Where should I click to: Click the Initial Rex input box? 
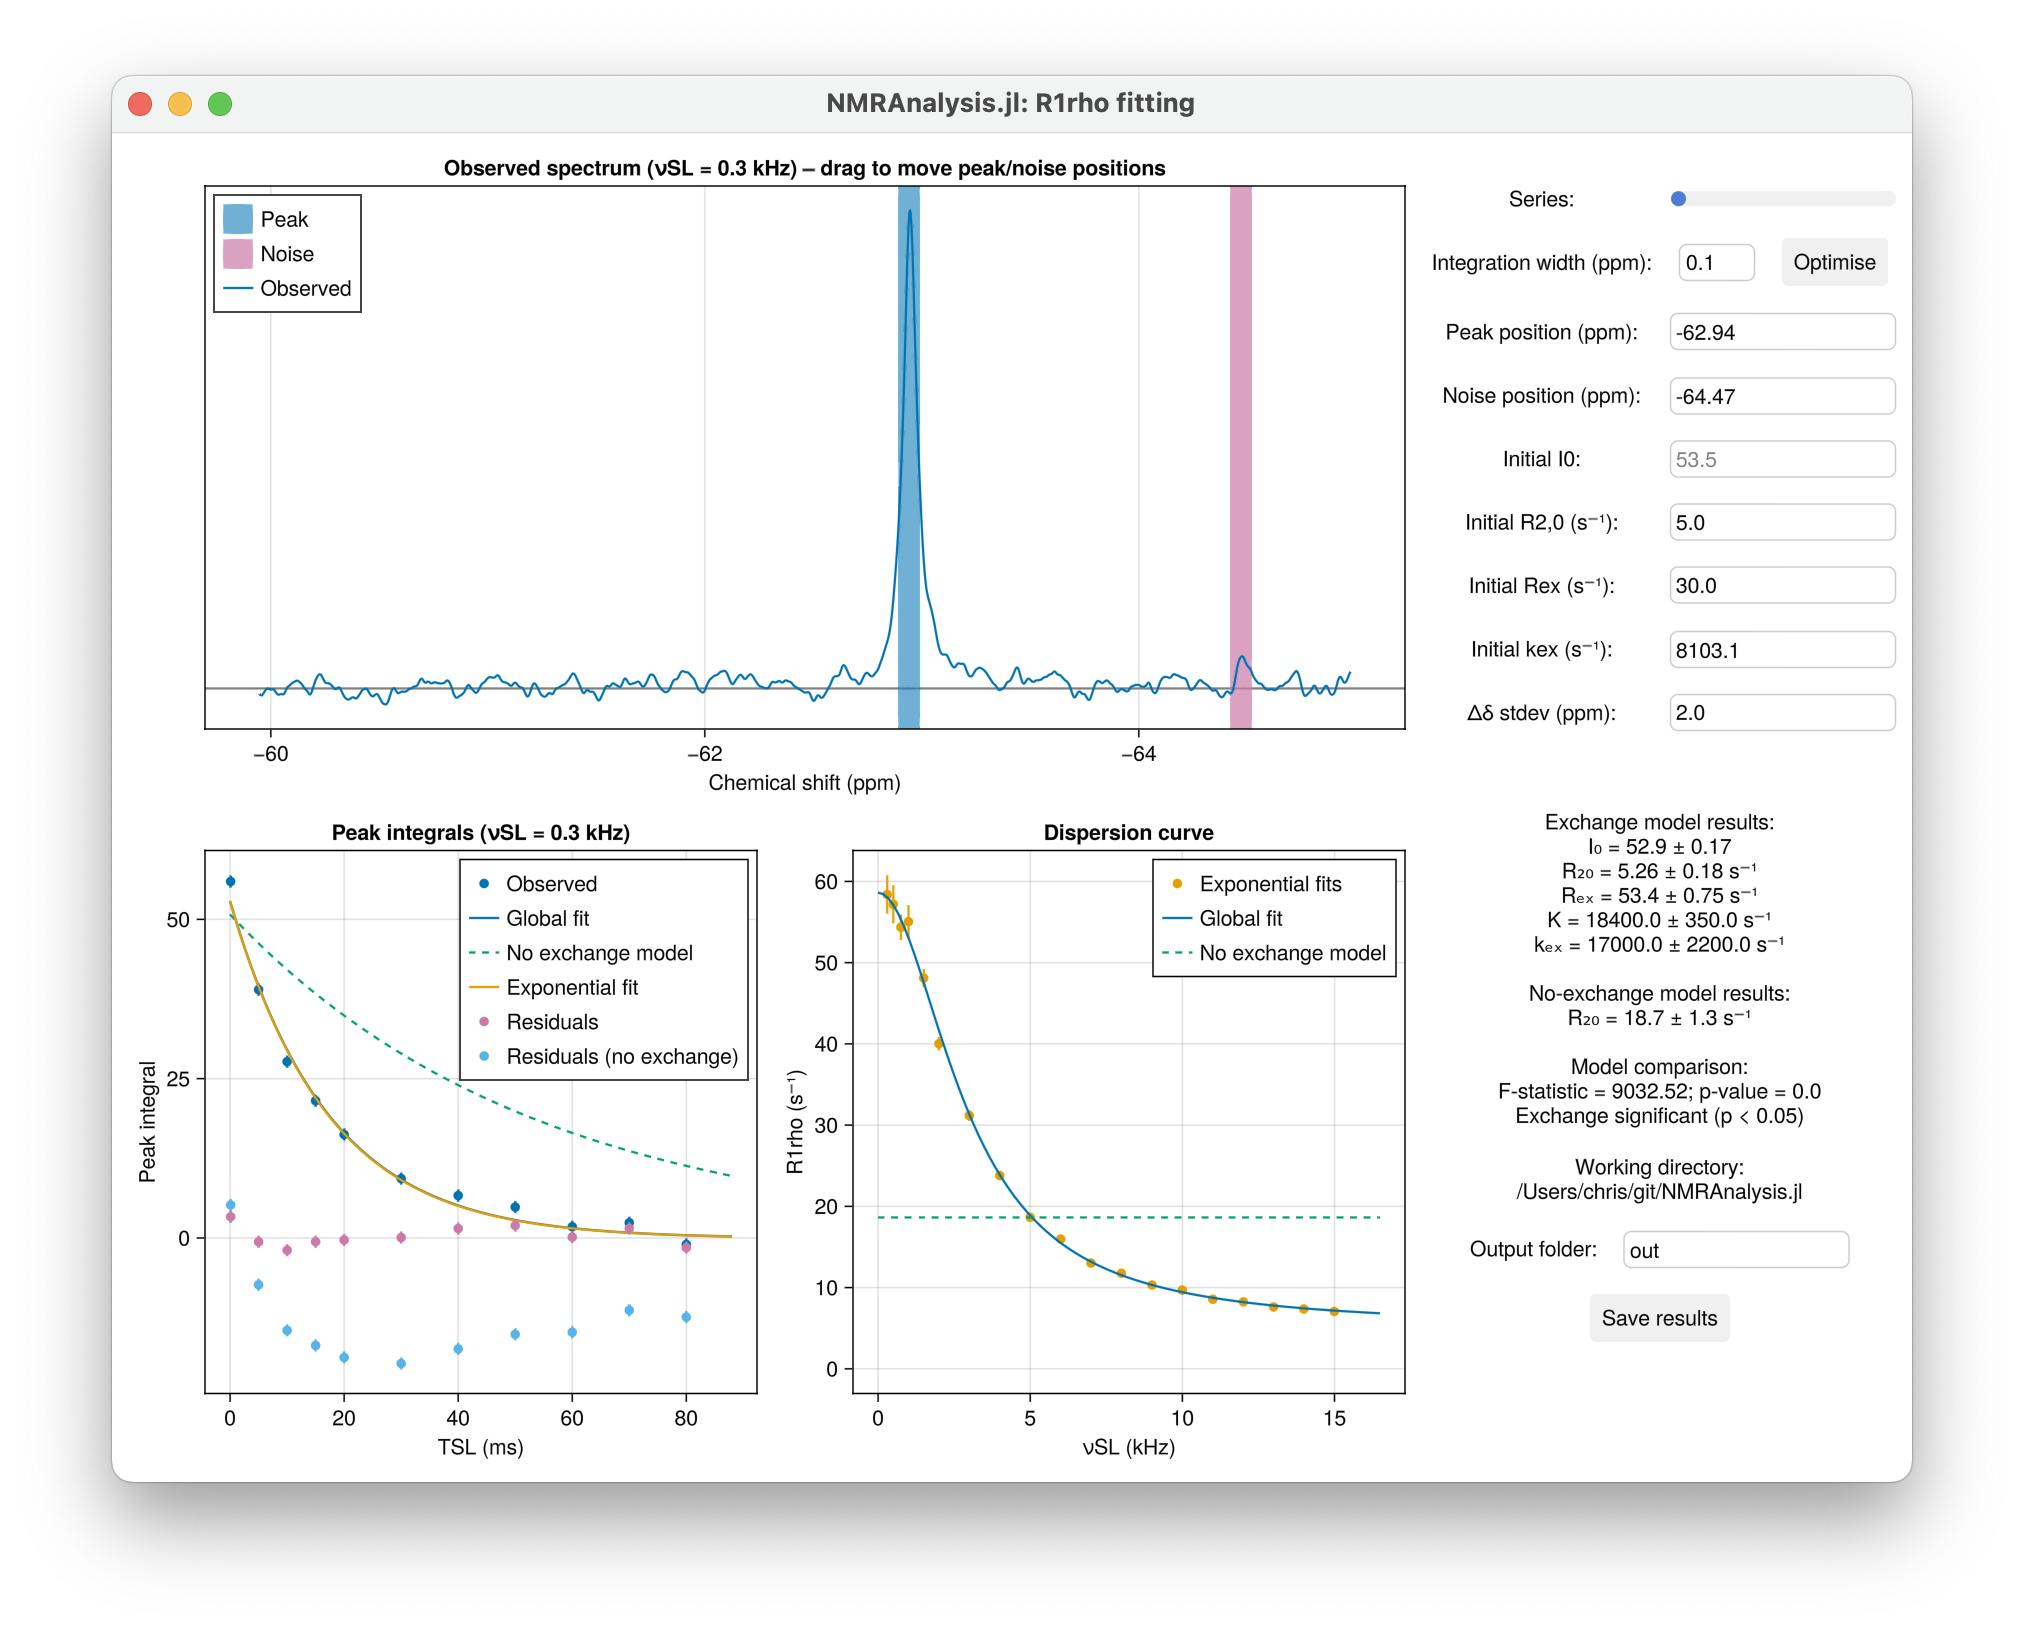point(1781,585)
